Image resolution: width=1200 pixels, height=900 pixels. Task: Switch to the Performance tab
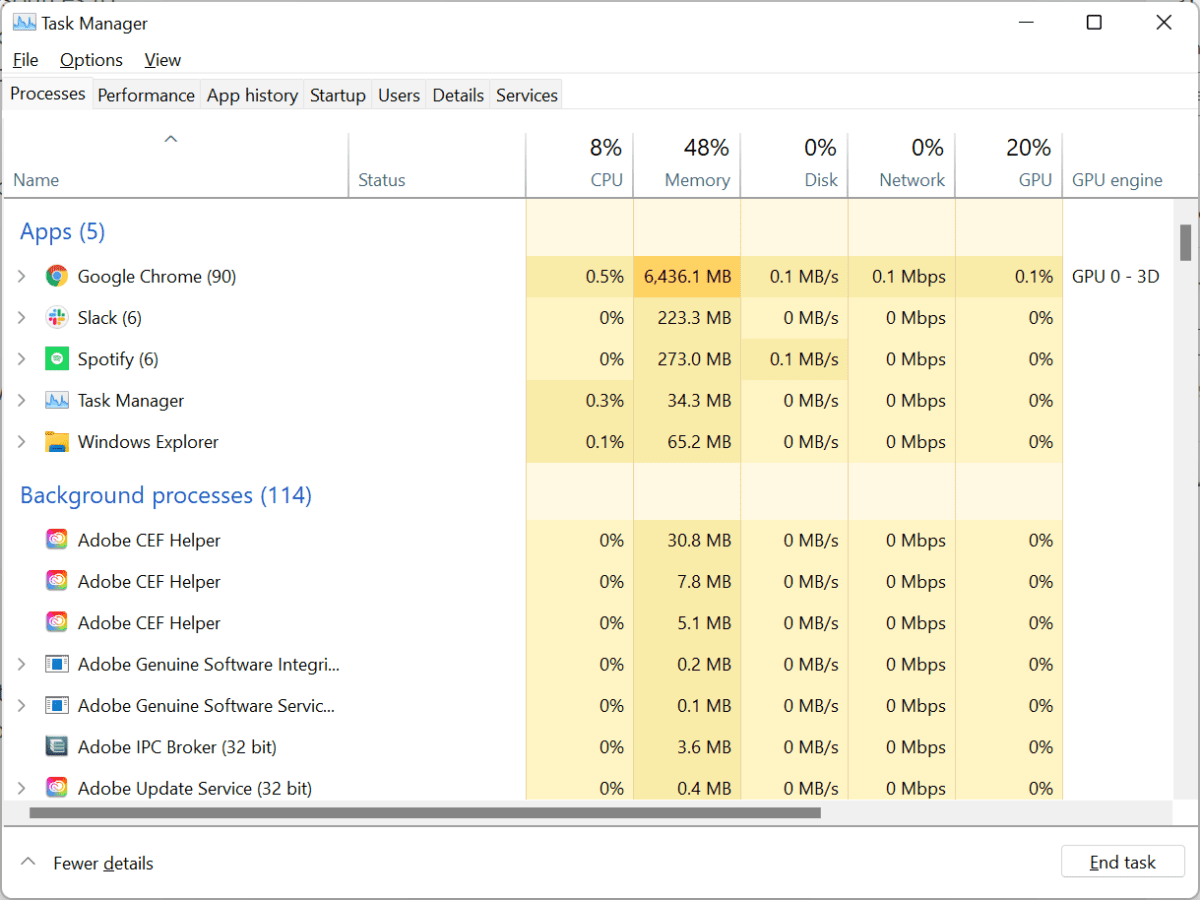click(x=146, y=95)
